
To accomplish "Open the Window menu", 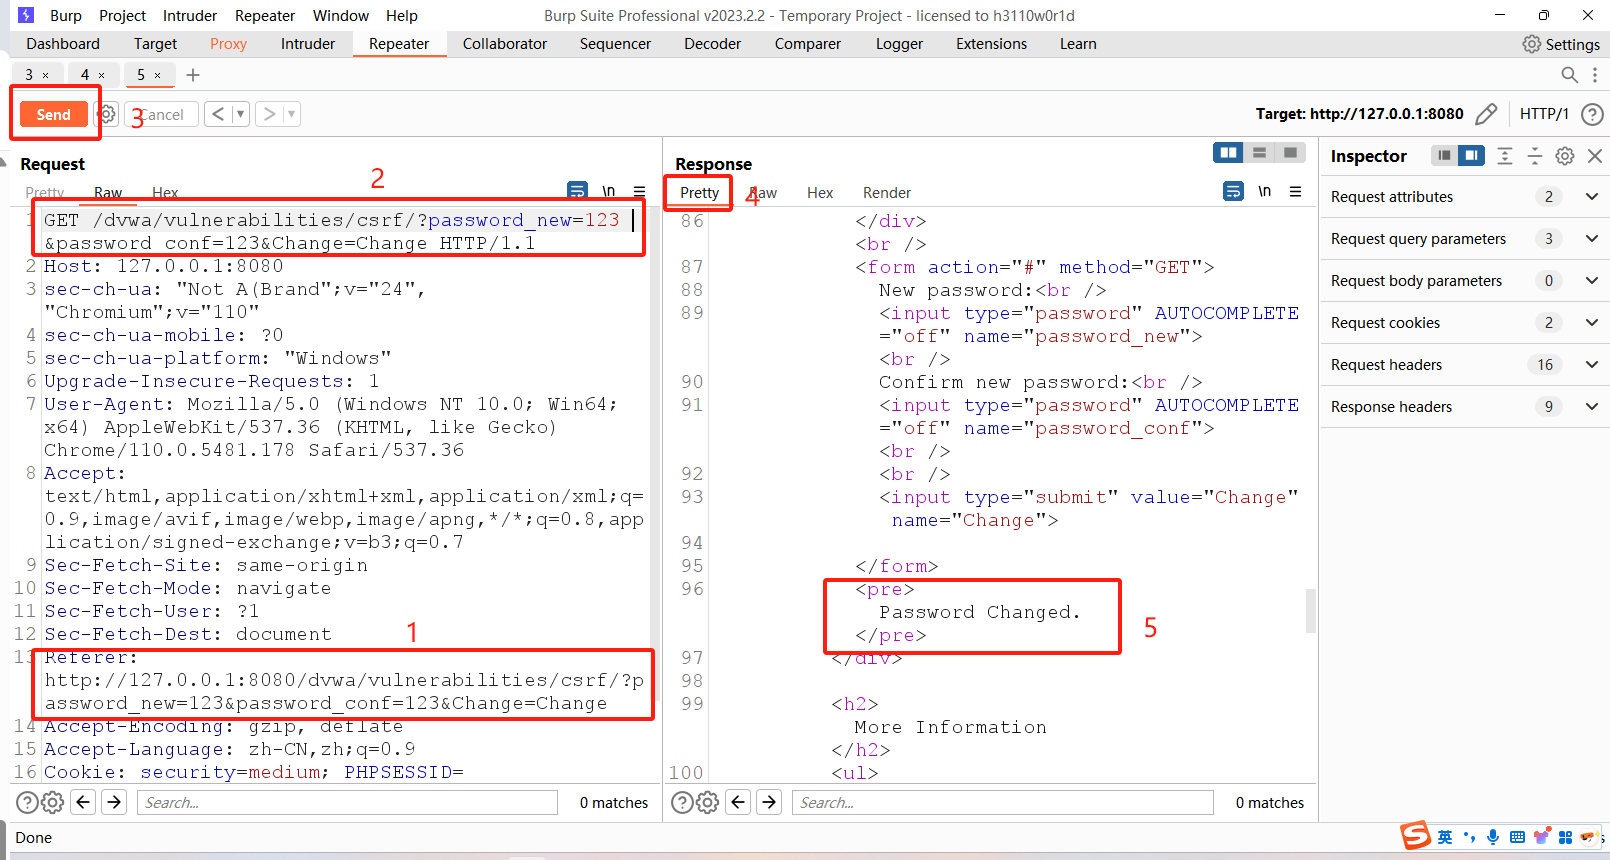I will pos(341,16).
